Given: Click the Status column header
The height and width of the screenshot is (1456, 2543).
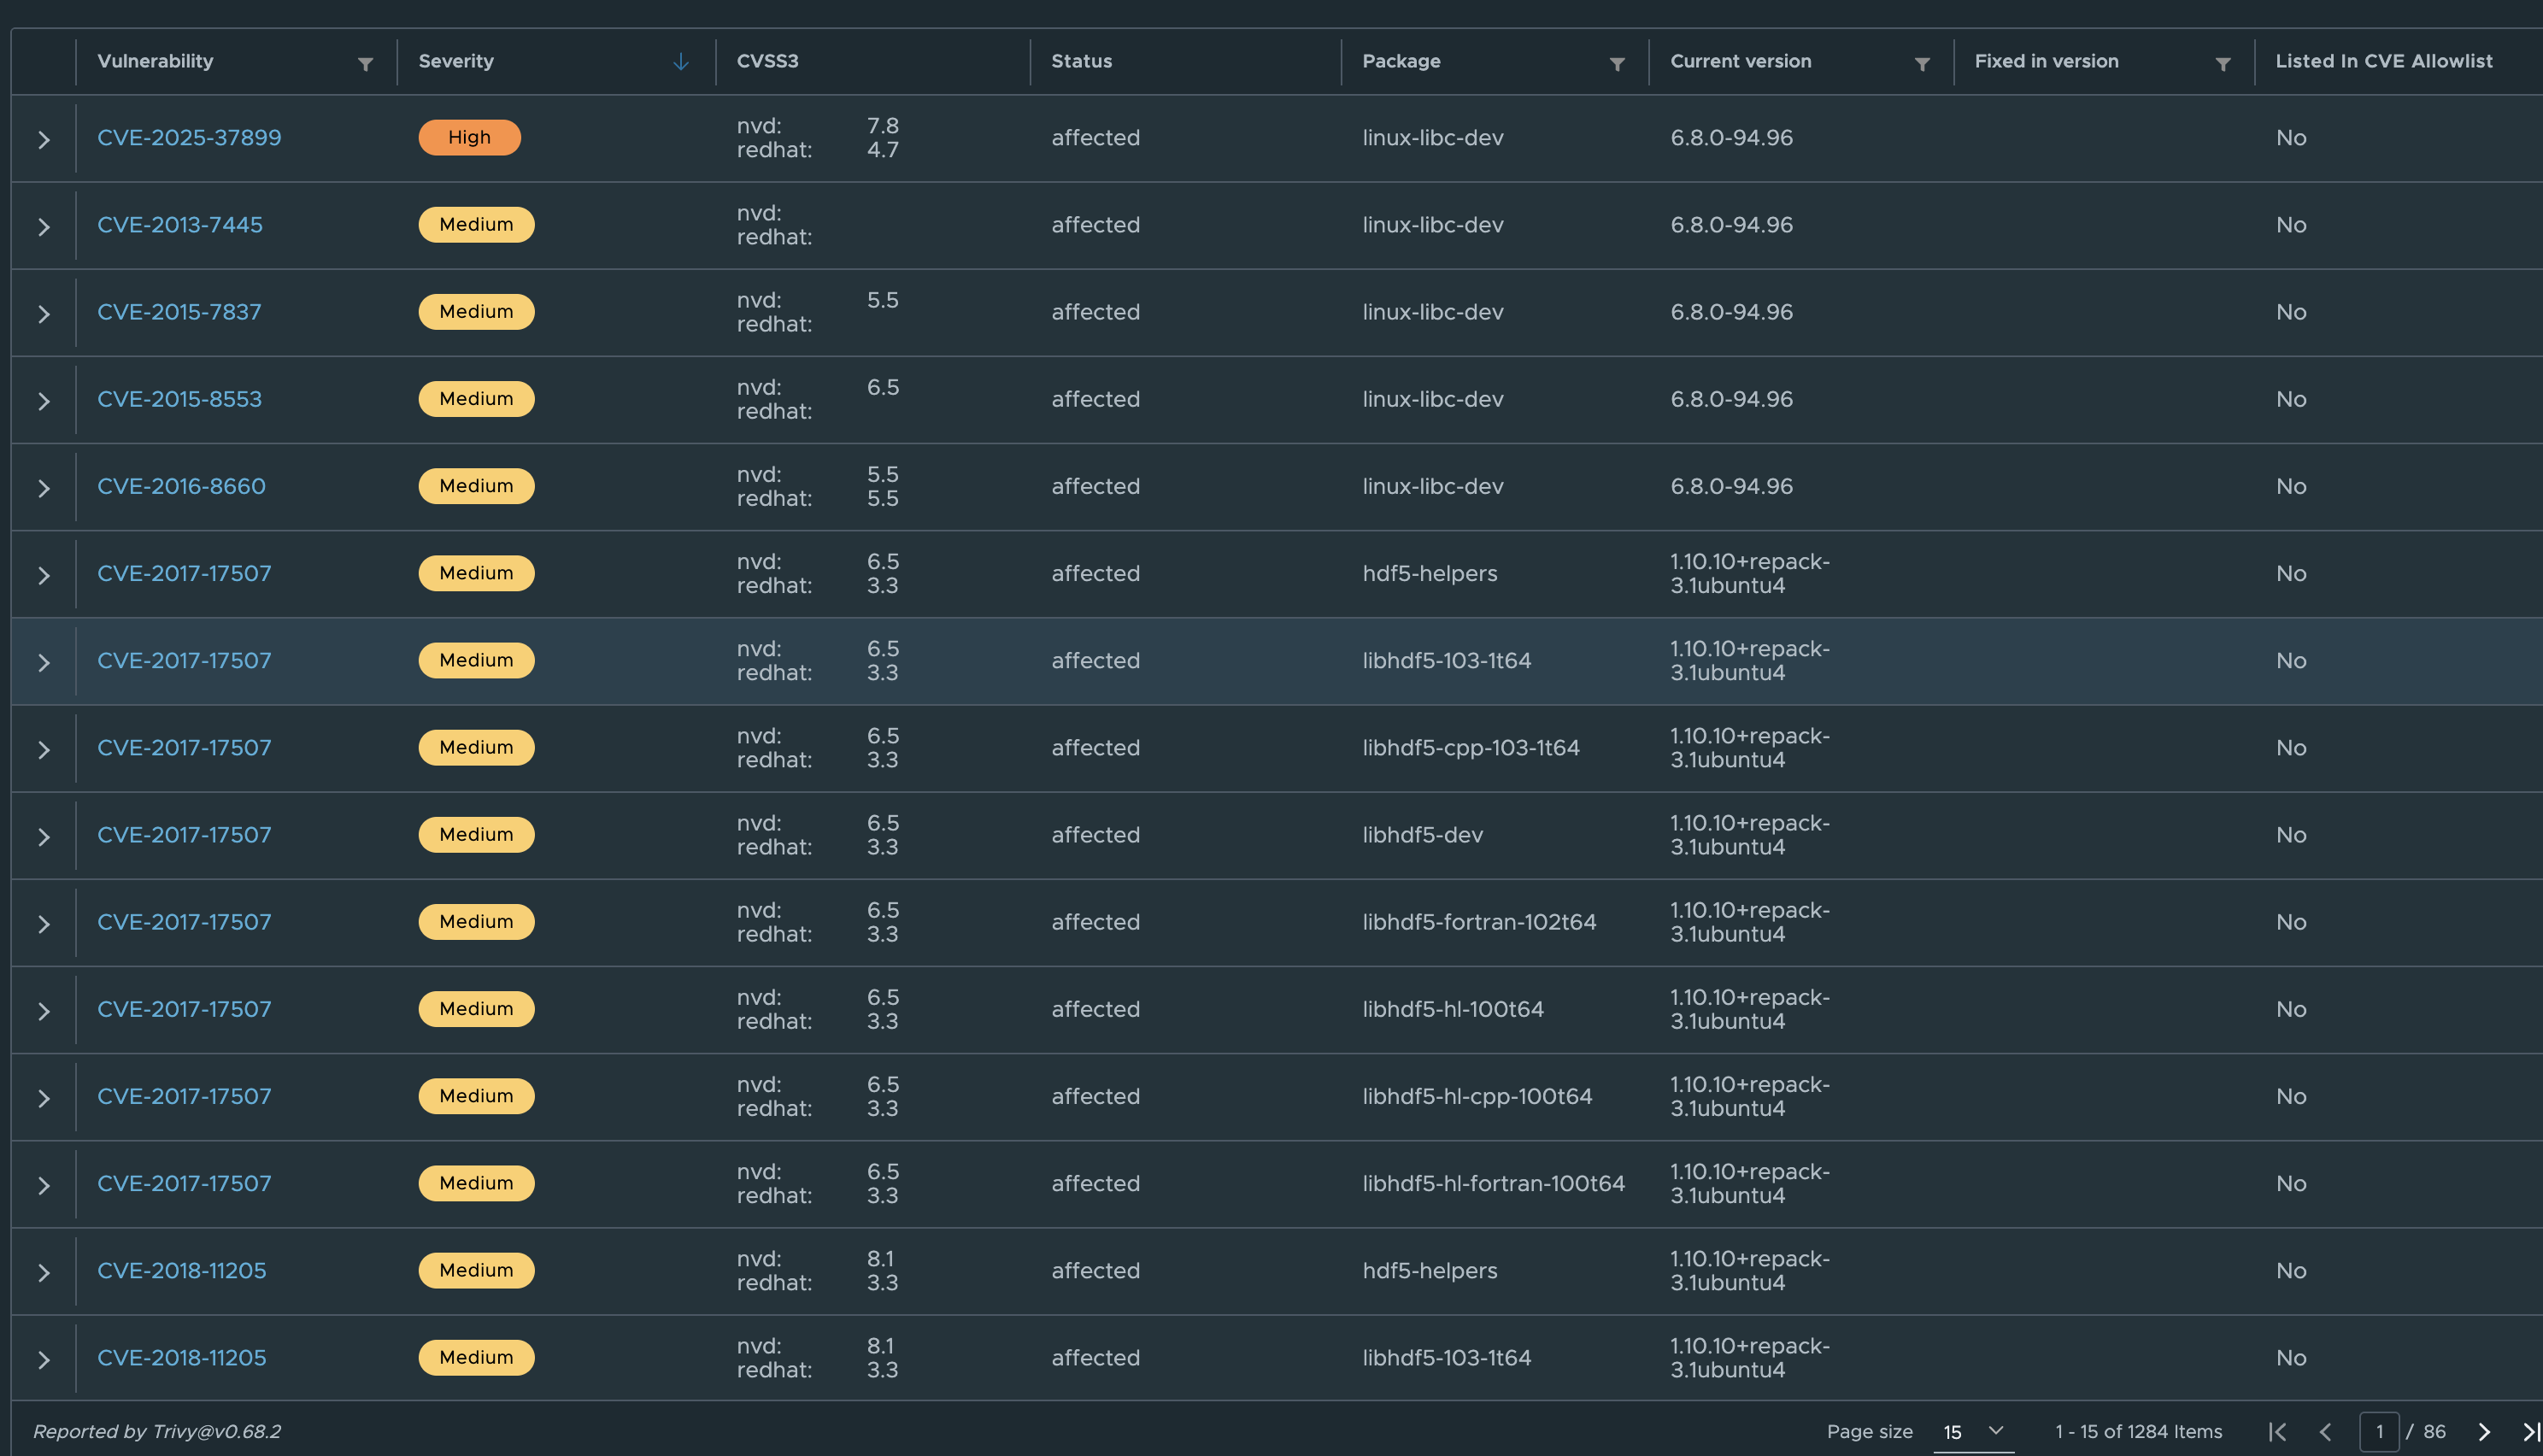Looking at the screenshot, I should (x=1081, y=61).
